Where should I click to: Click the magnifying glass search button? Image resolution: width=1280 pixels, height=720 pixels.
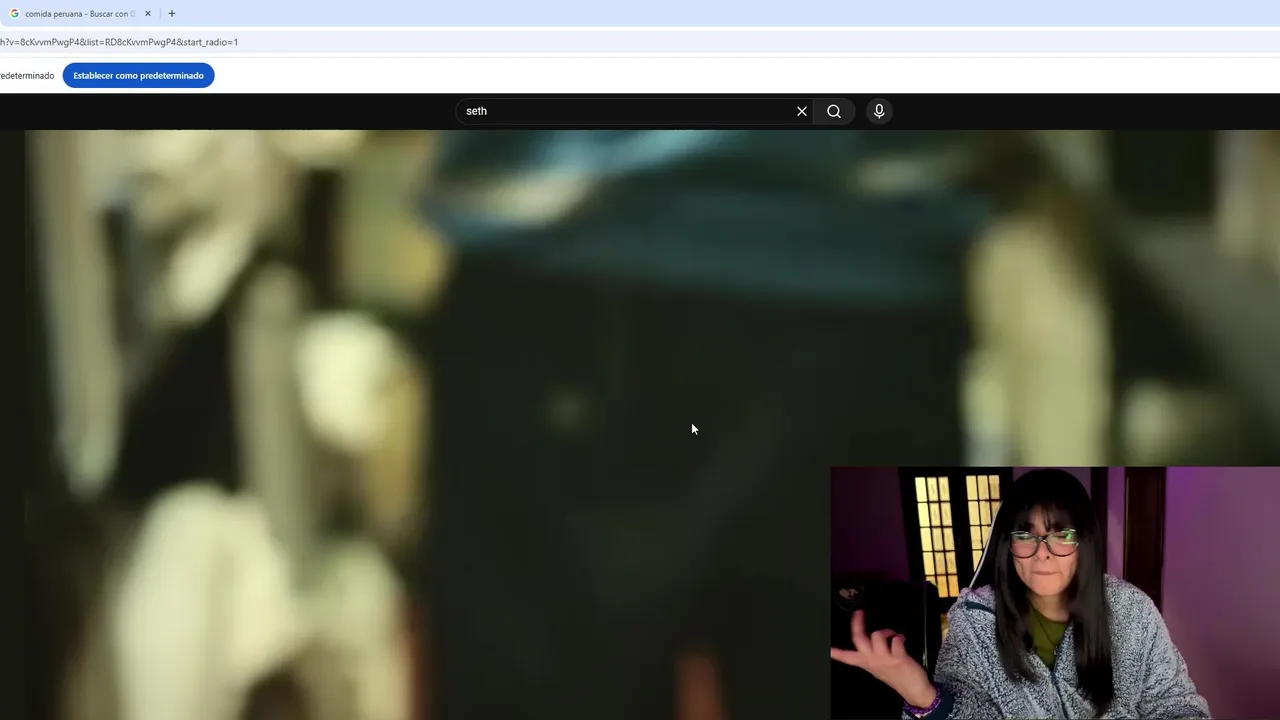[x=834, y=111]
